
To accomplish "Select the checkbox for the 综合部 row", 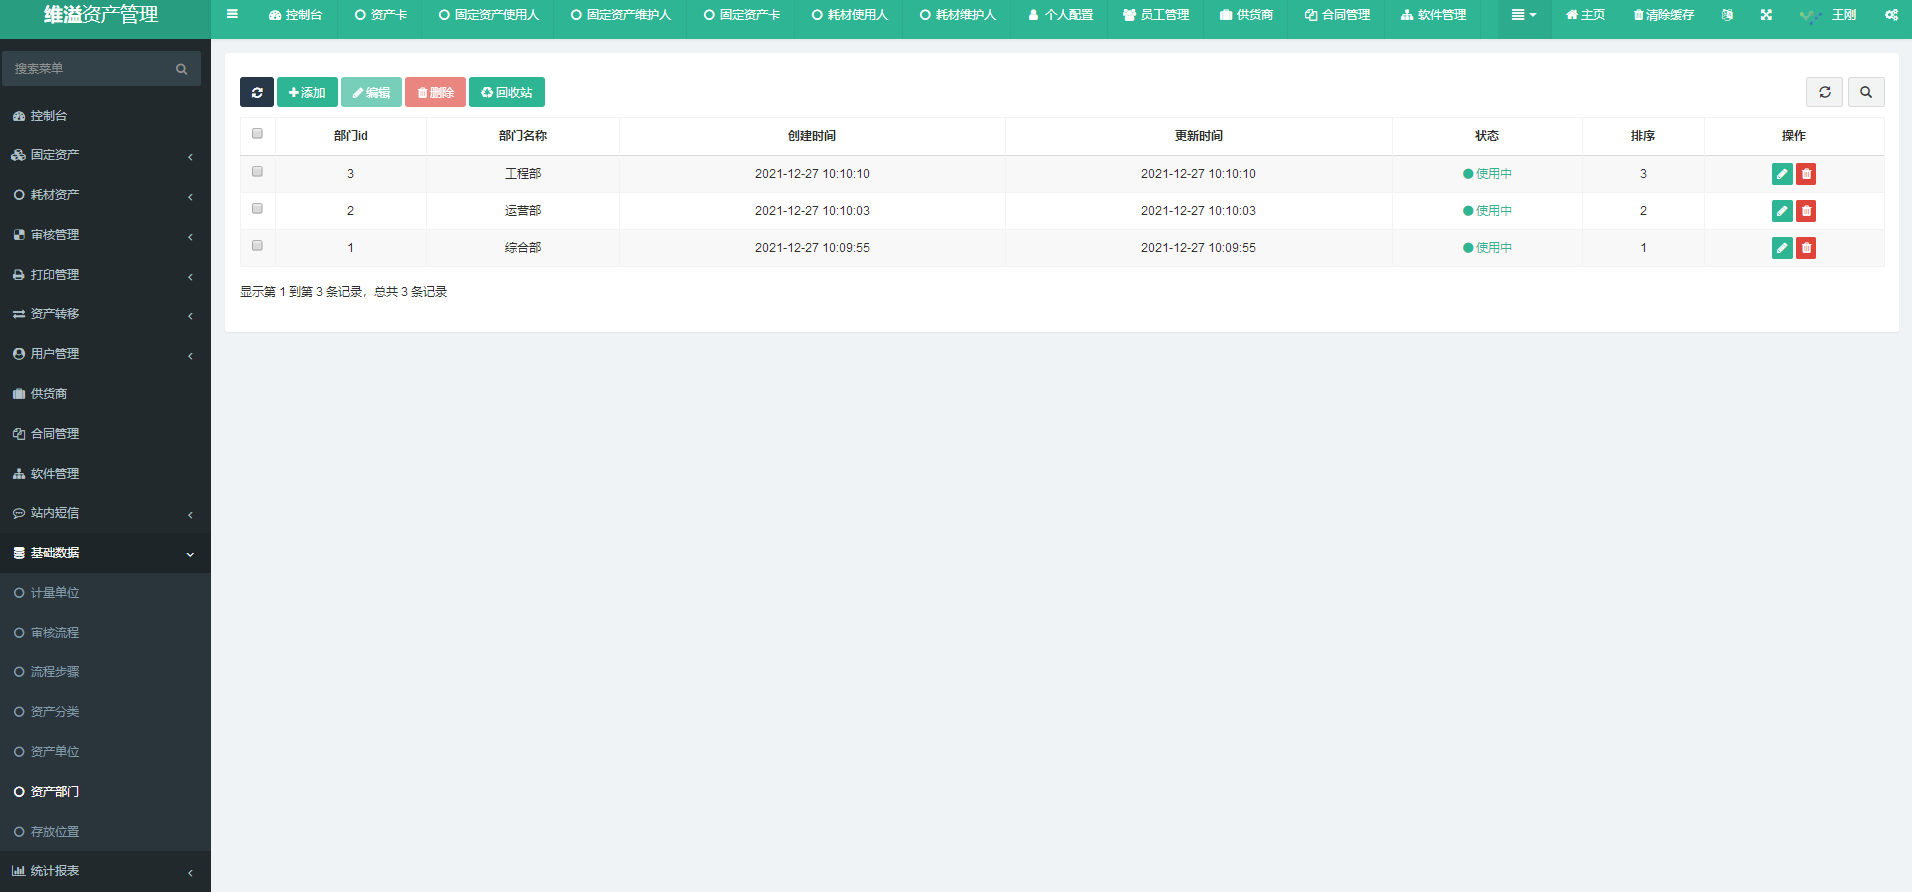I will (x=257, y=246).
